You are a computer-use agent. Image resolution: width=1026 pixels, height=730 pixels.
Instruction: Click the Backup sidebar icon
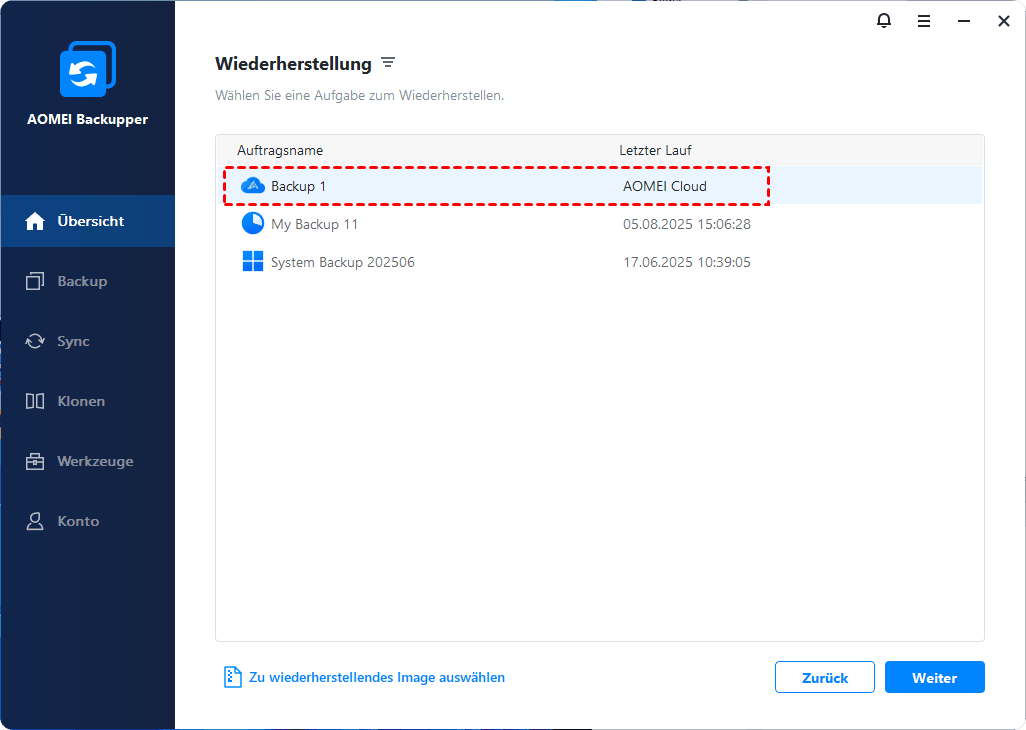click(x=35, y=281)
